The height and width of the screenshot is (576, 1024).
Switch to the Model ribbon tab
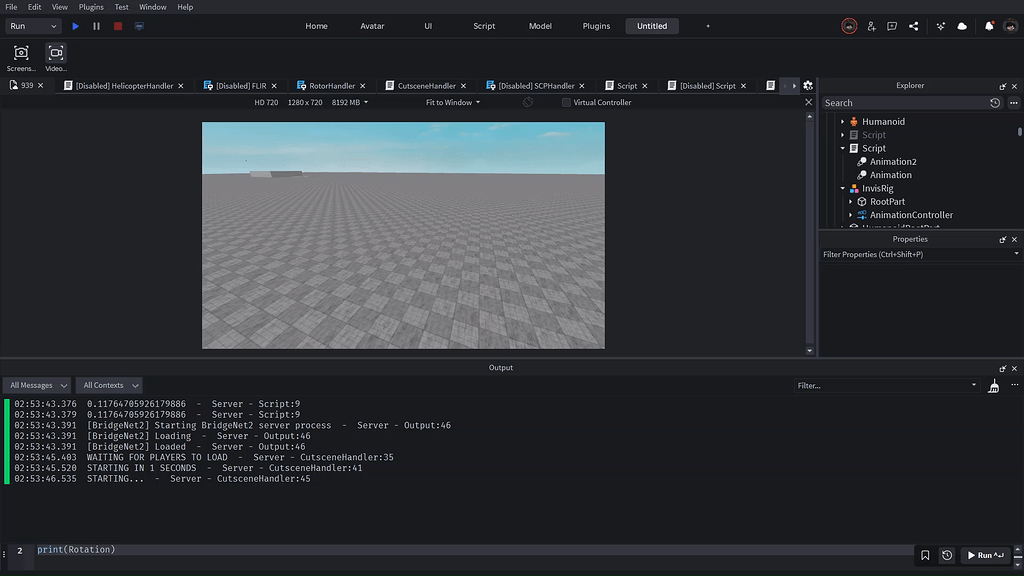[540, 26]
